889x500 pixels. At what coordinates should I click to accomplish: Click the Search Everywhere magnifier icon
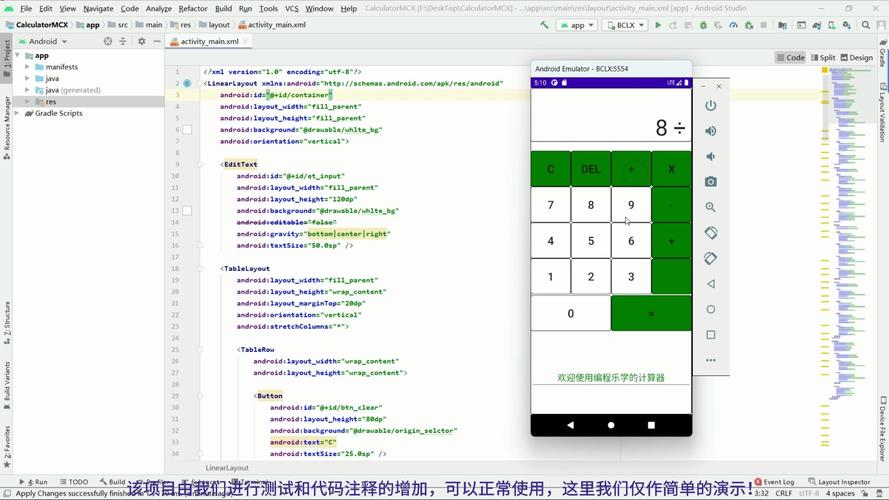(866, 25)
